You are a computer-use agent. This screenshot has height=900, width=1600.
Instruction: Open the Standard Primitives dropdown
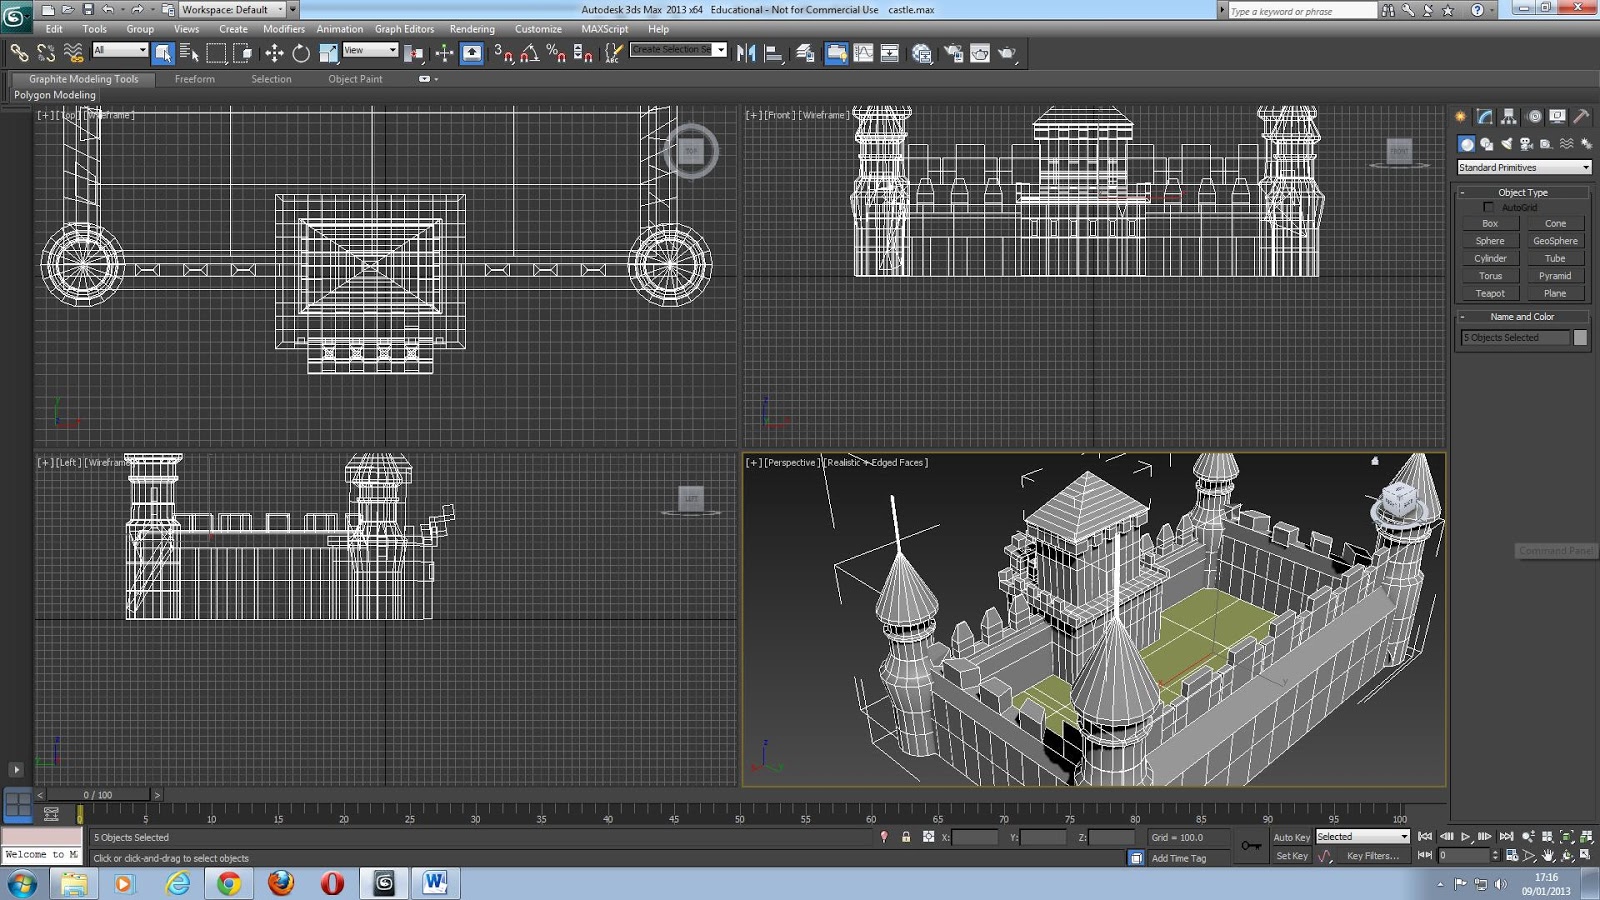click(1524, 167)
